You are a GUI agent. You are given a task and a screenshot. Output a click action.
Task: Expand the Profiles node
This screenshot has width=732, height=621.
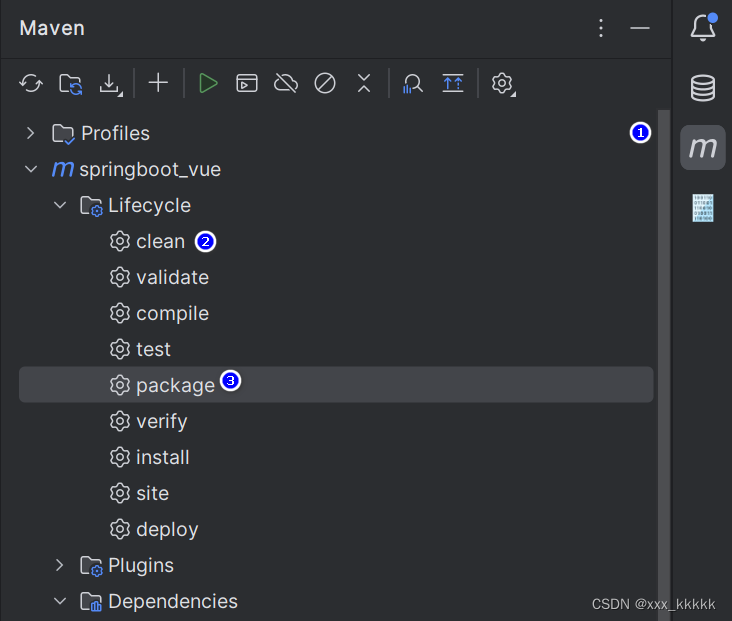[x=30, y=133]
